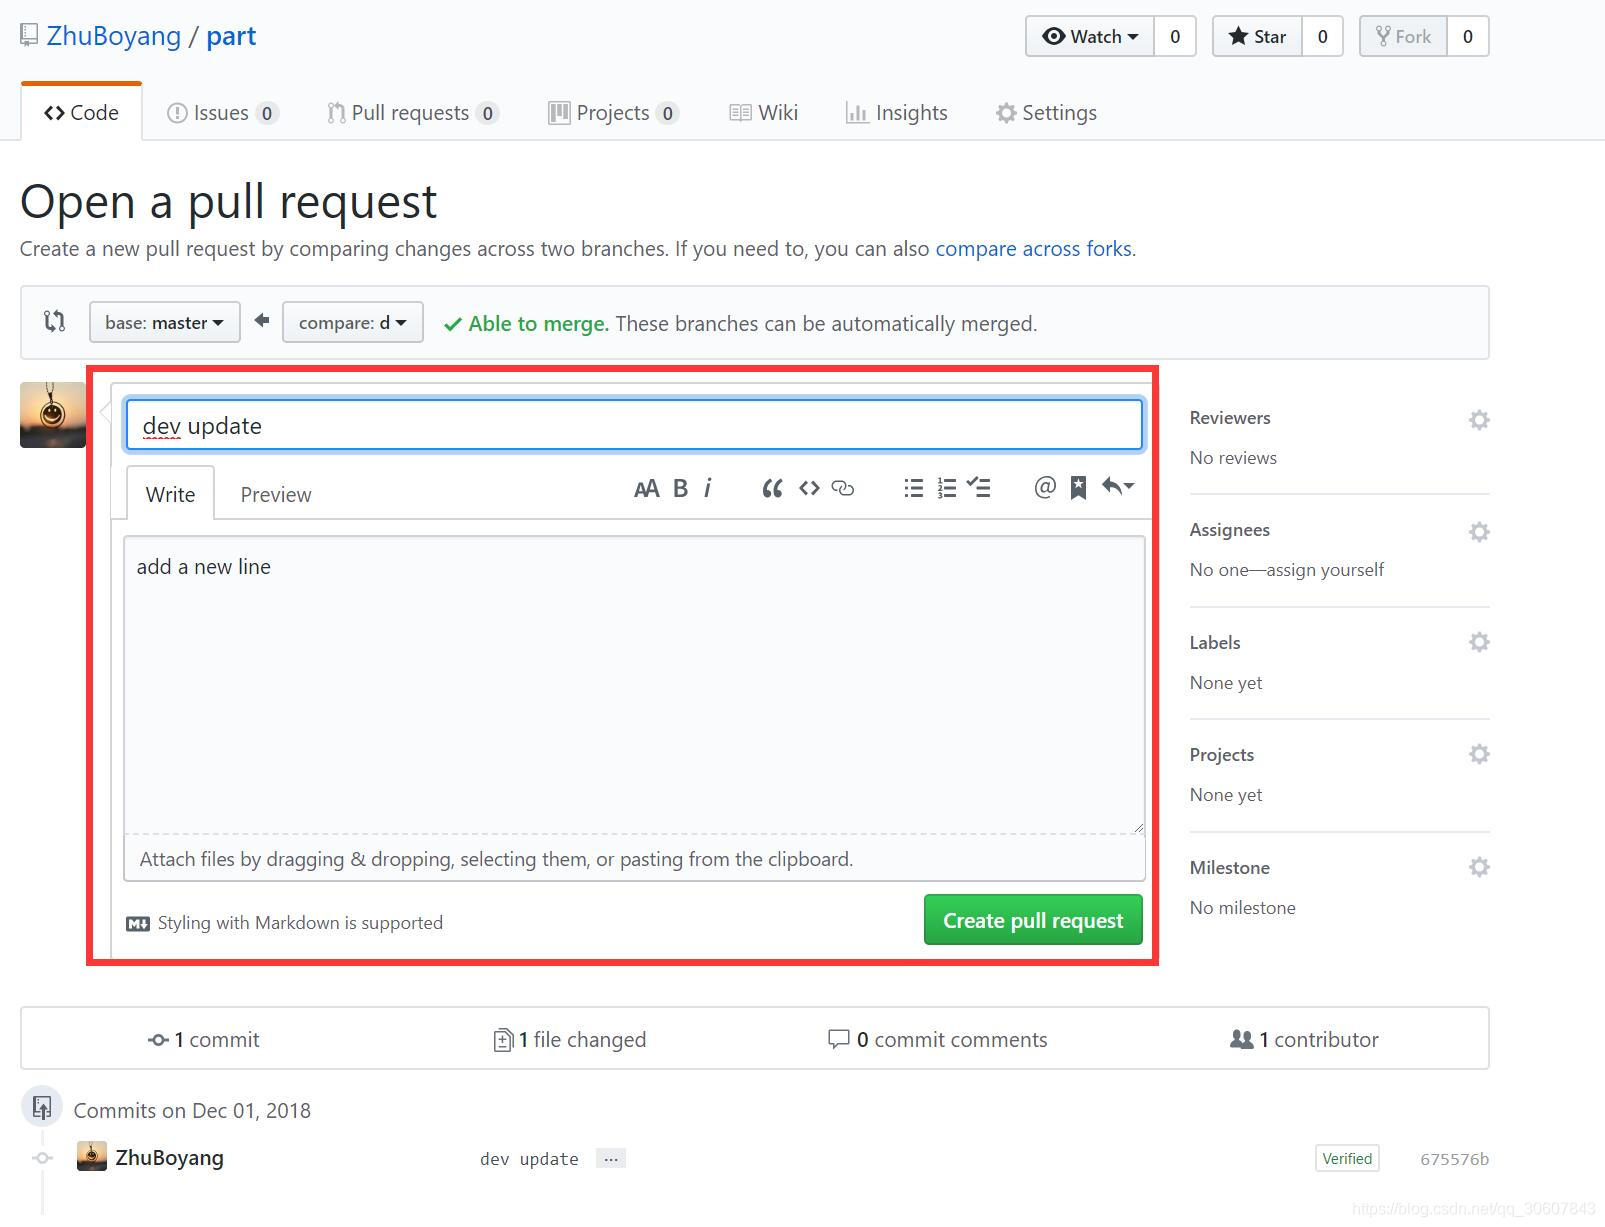The width and height of the screenshot is (1605, 1227).
Task: Mention a user with @ icon
Action: coord(1044,487)
